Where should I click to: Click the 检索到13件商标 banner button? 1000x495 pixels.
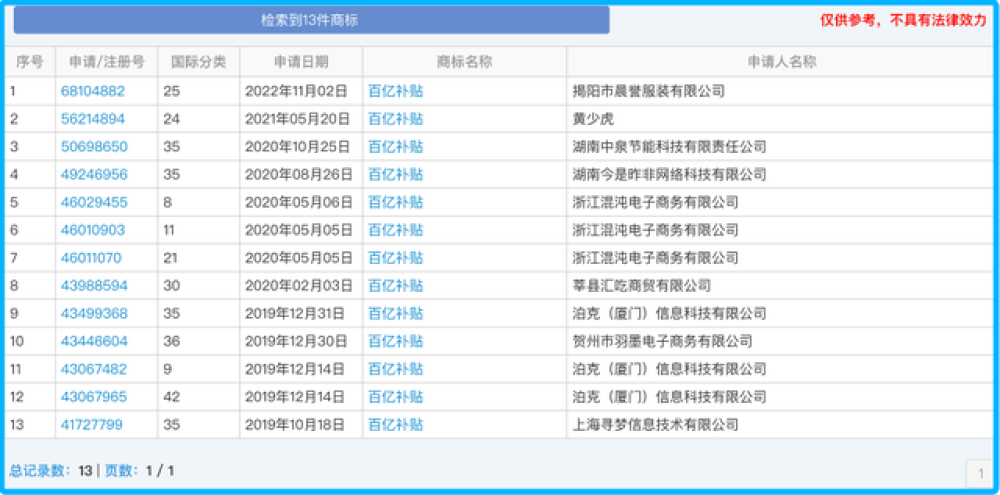[311, 20]
